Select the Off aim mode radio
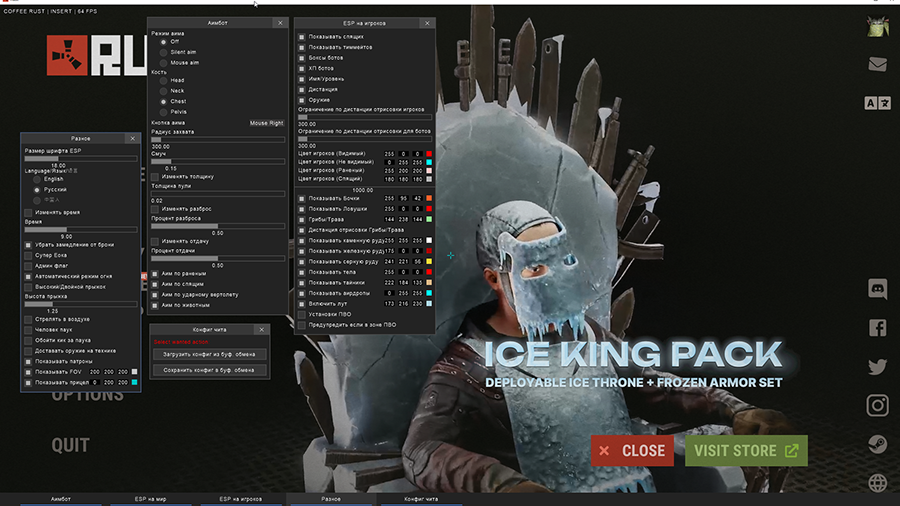 [x=164, y=42]
